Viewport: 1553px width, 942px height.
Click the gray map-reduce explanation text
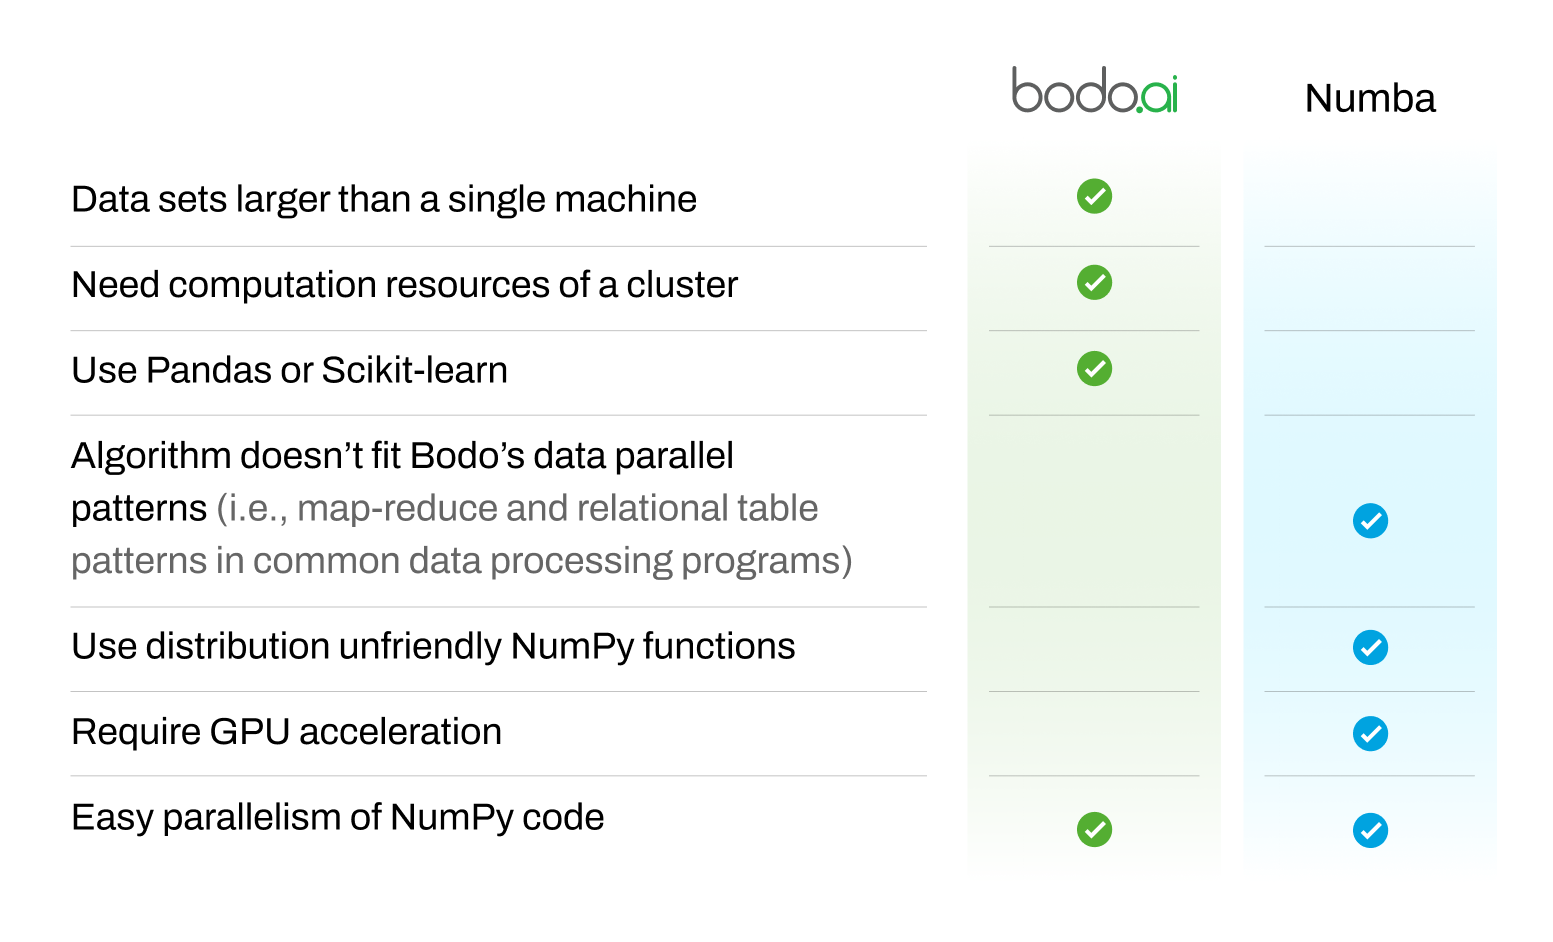point(461,534)
